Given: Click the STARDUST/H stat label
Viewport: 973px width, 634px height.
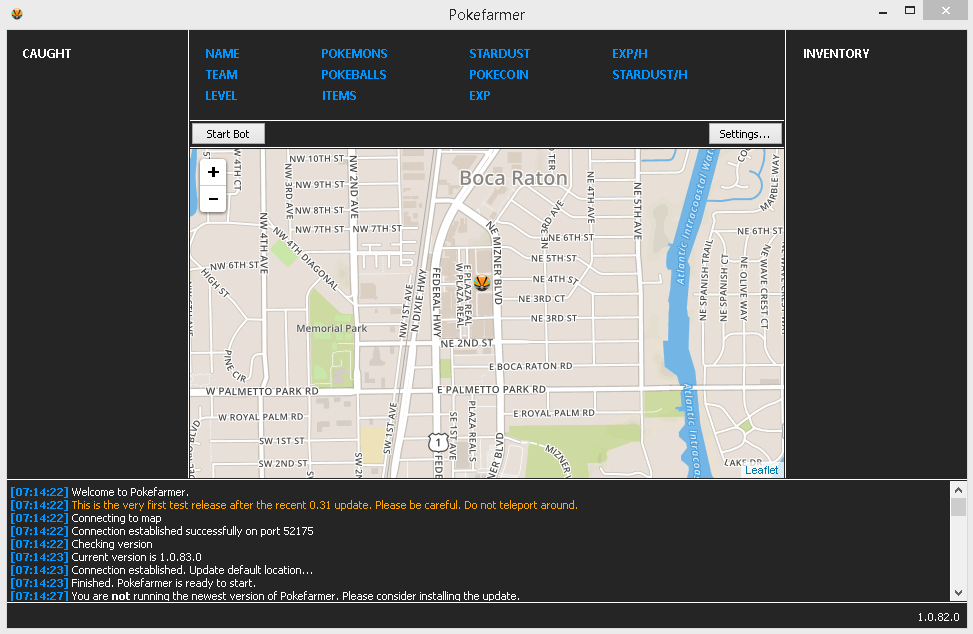Looking at the screenshot, I should coord(650,75).
